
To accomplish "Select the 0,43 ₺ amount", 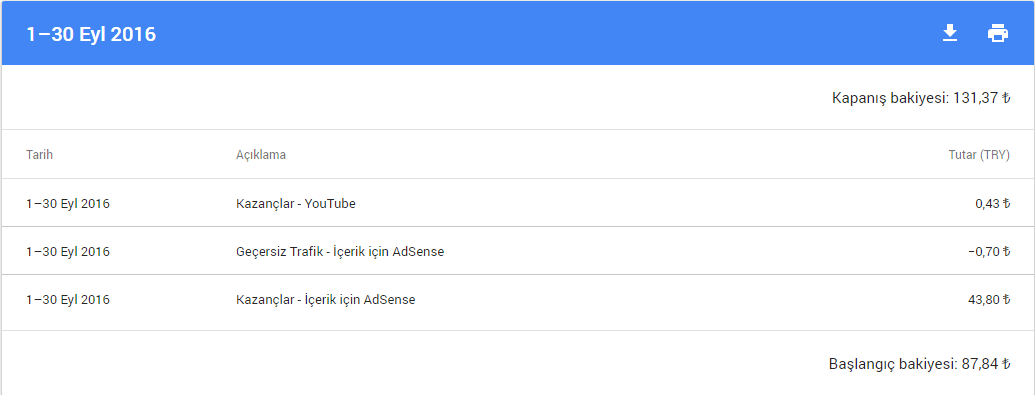I will [x=993, y=203].
